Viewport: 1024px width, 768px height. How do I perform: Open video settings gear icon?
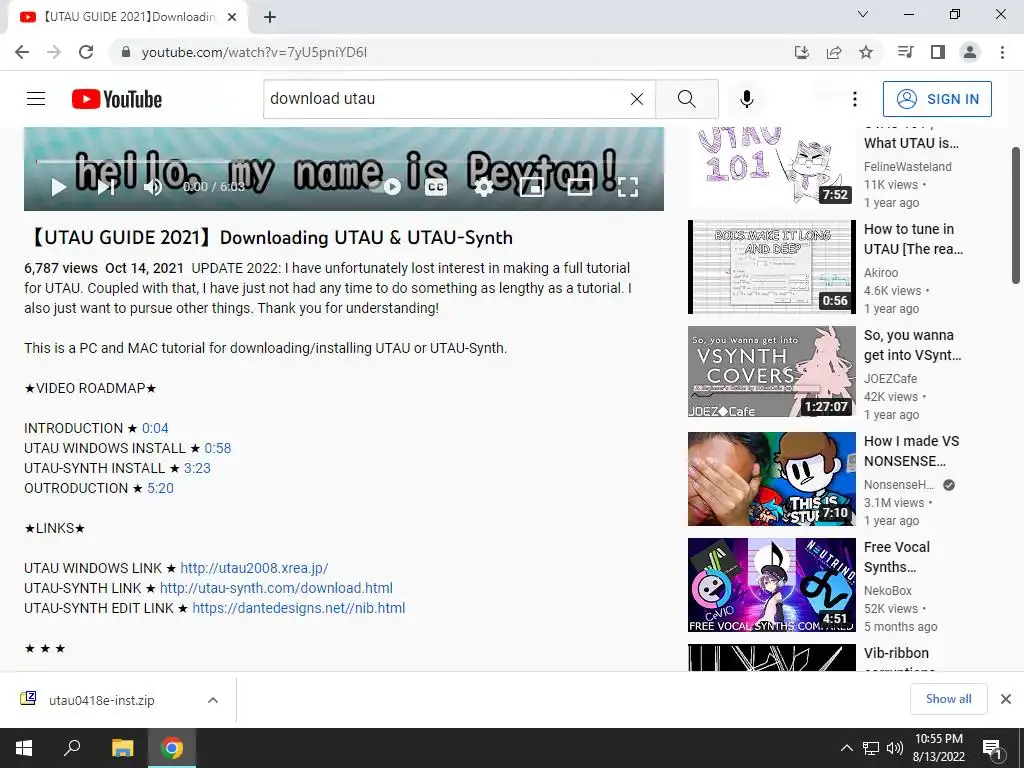coord(483,187)
